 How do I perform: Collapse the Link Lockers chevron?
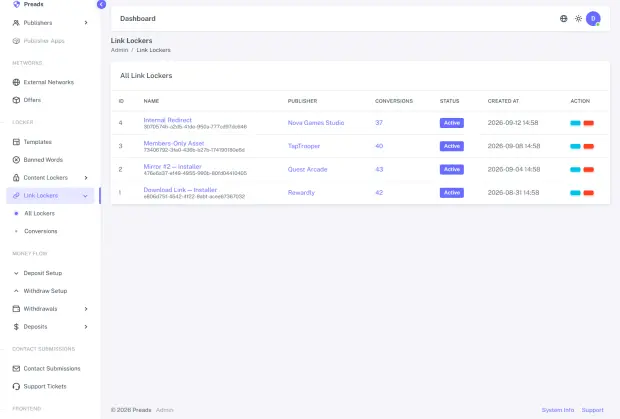coord(85,196)
